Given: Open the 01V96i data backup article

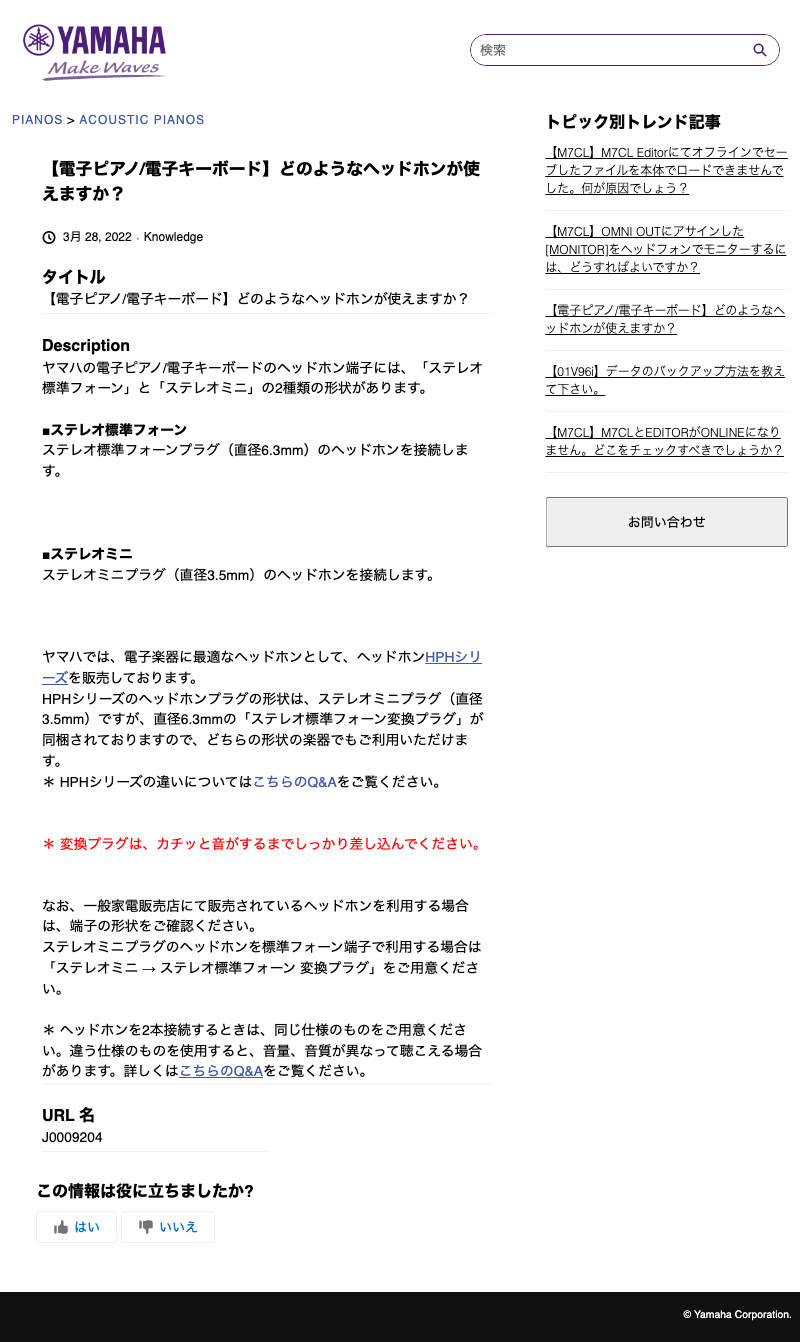Looking at the screenshot, I should pos(666,380).
